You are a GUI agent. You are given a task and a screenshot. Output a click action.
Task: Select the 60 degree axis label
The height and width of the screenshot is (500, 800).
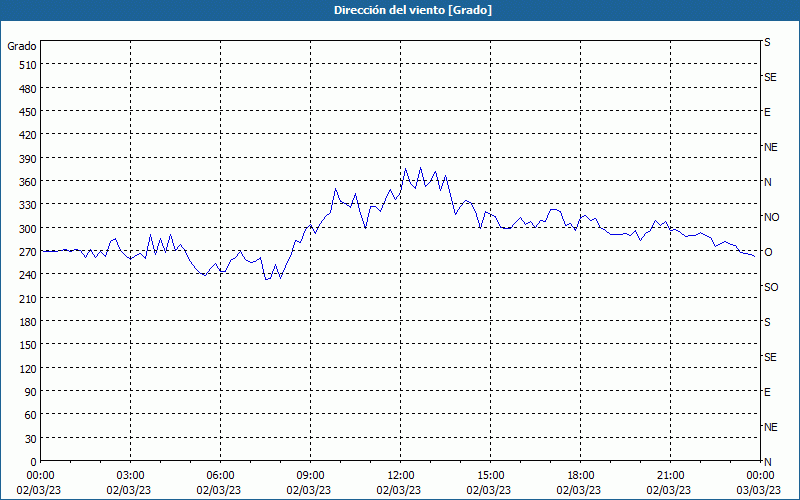pyautogui.click(x=31, y=415)
